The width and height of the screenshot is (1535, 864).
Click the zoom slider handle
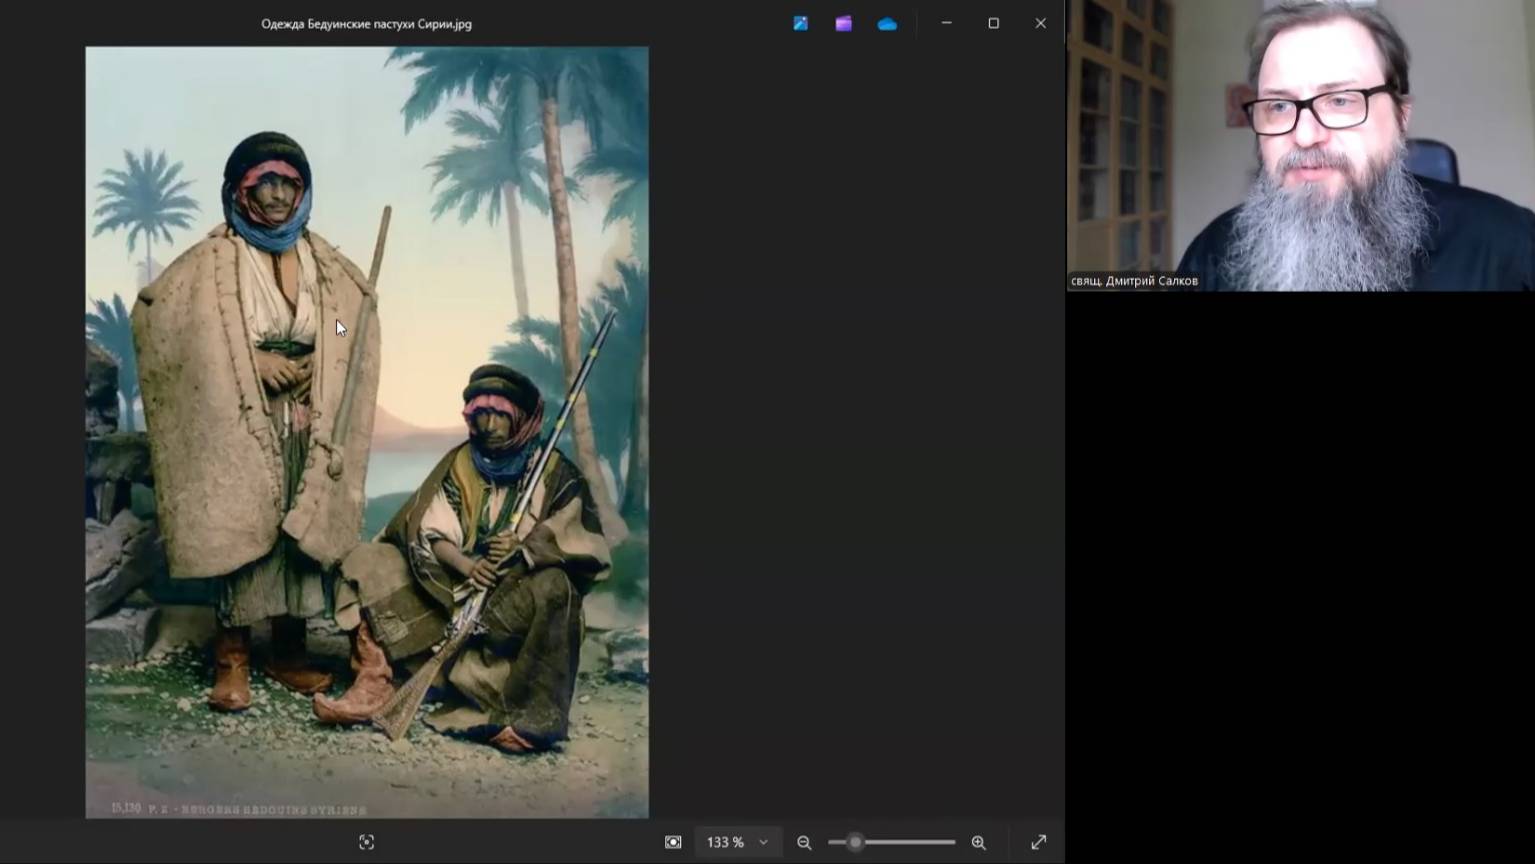point(855,843)
